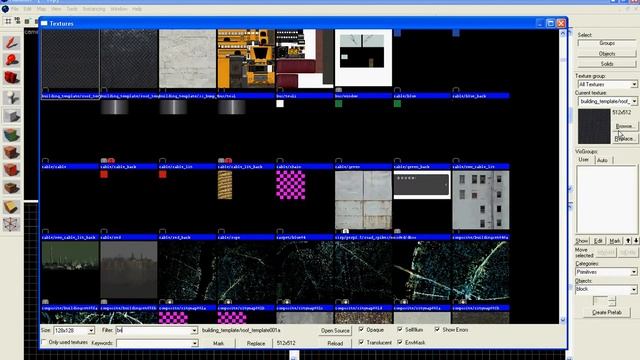Click the Select Objects button
The width and height of the screenshot is (640, 360).
tap(607, 53)
